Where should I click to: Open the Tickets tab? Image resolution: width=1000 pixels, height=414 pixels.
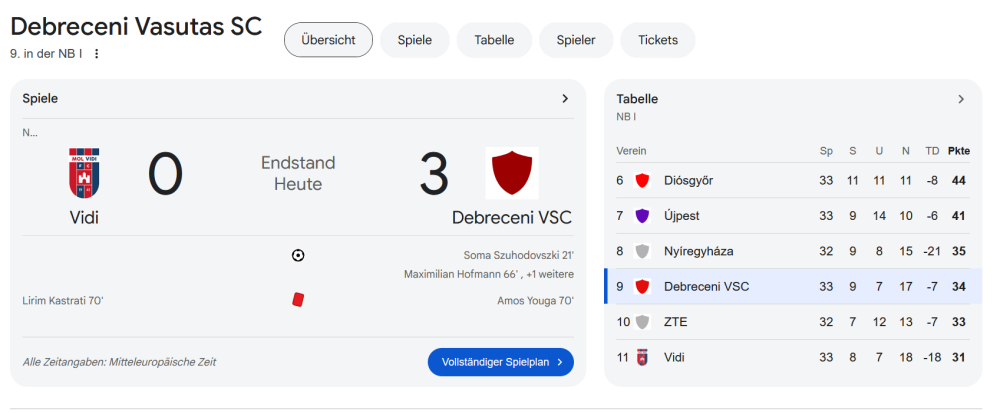(x=657, y=40)
